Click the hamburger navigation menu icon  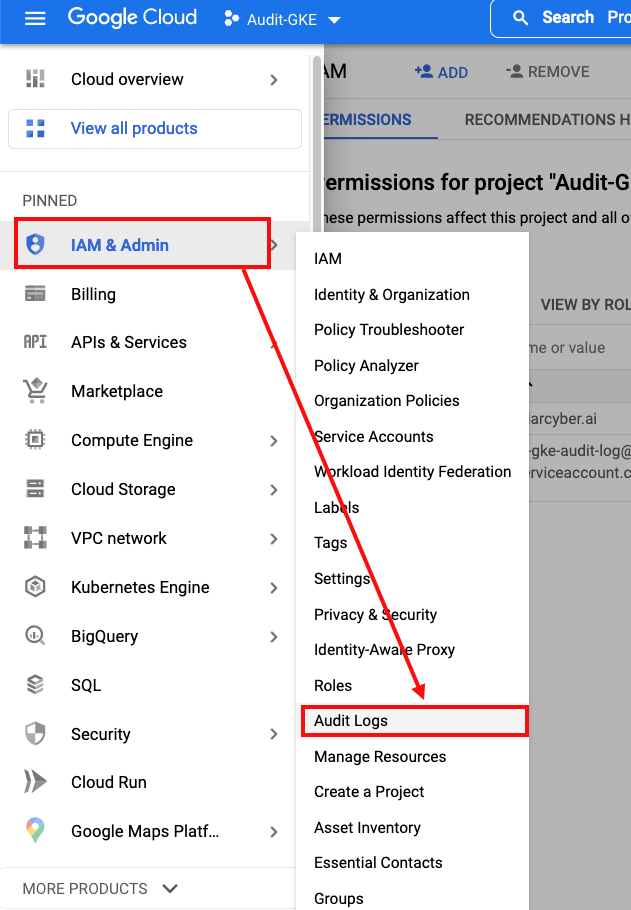click(x=35, y=19)
